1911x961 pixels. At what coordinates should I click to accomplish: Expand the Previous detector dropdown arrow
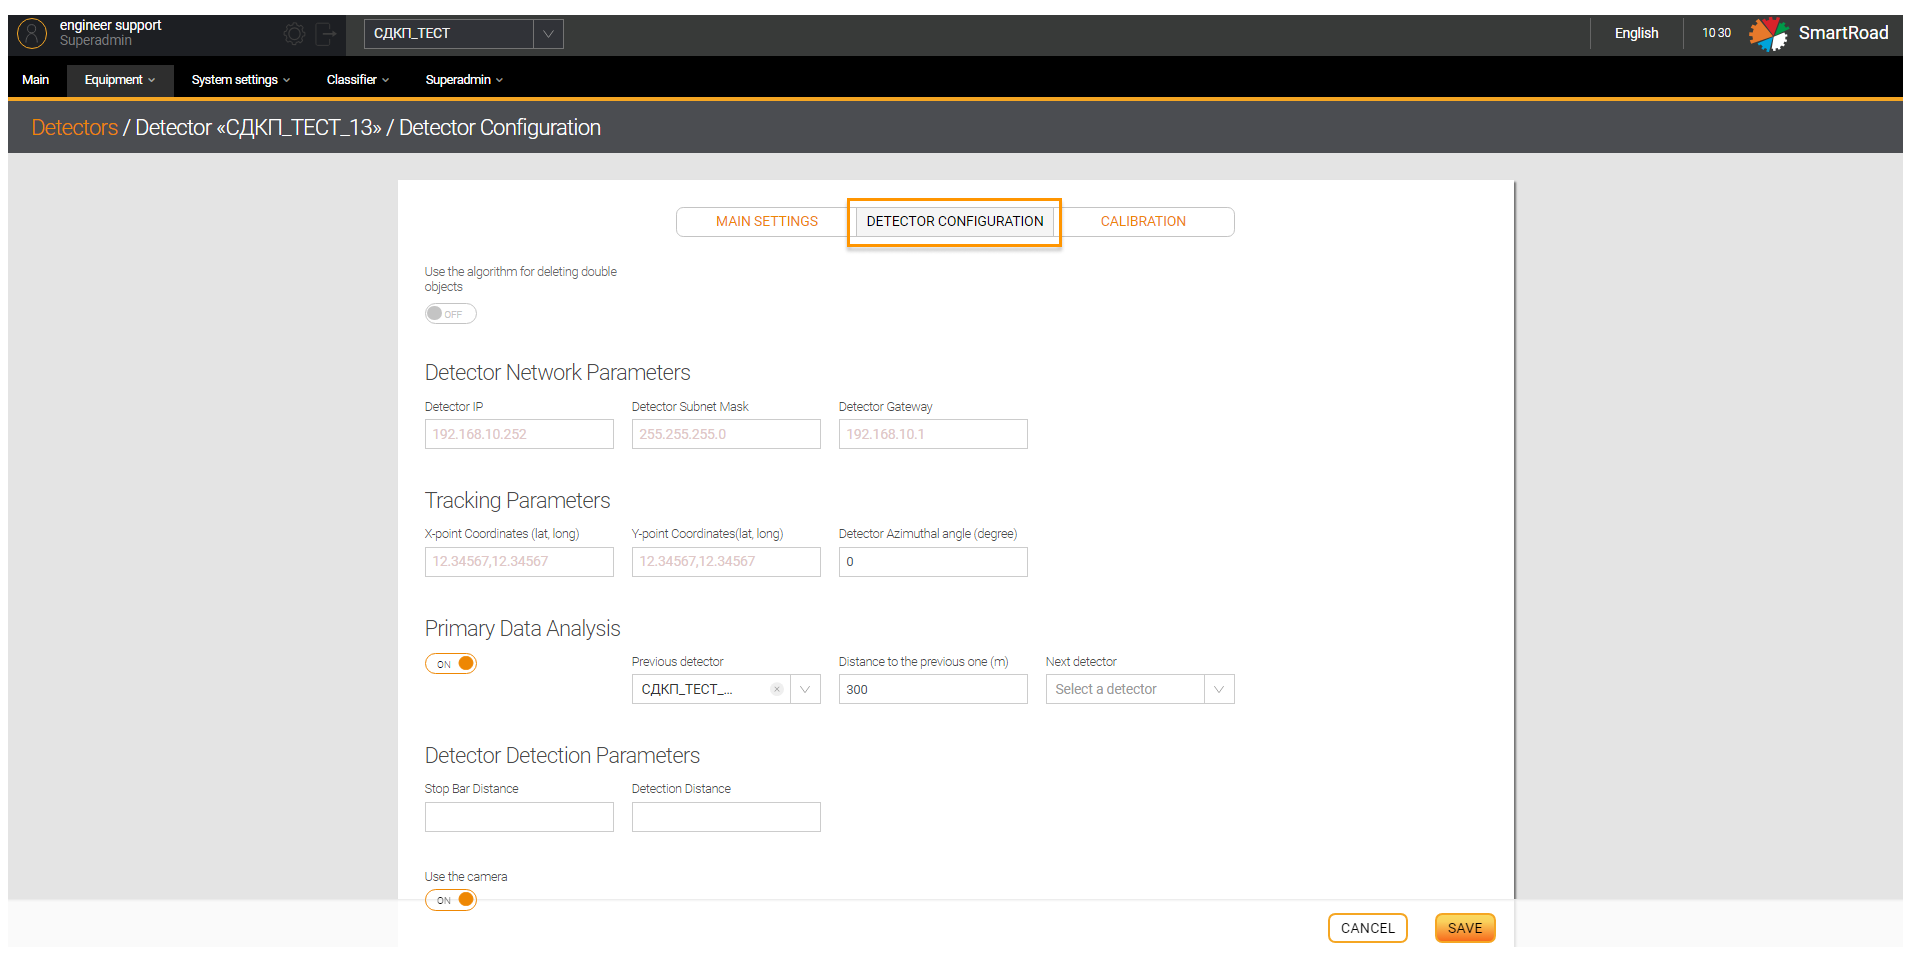coord(805,689)
